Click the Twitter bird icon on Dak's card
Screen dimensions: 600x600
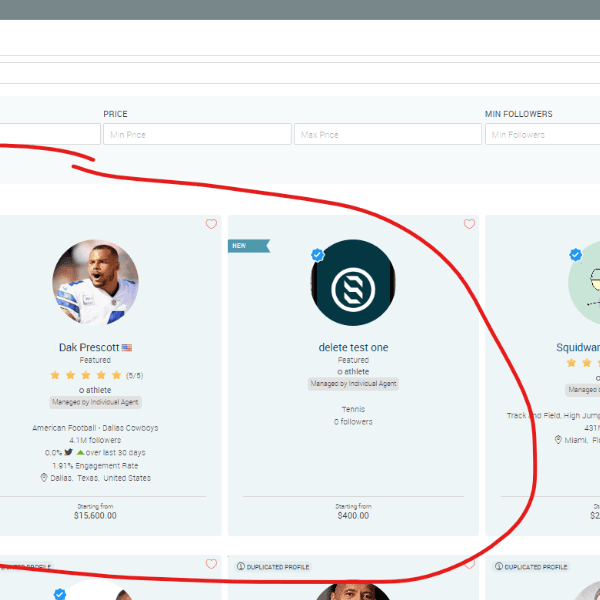click(69, 452)
